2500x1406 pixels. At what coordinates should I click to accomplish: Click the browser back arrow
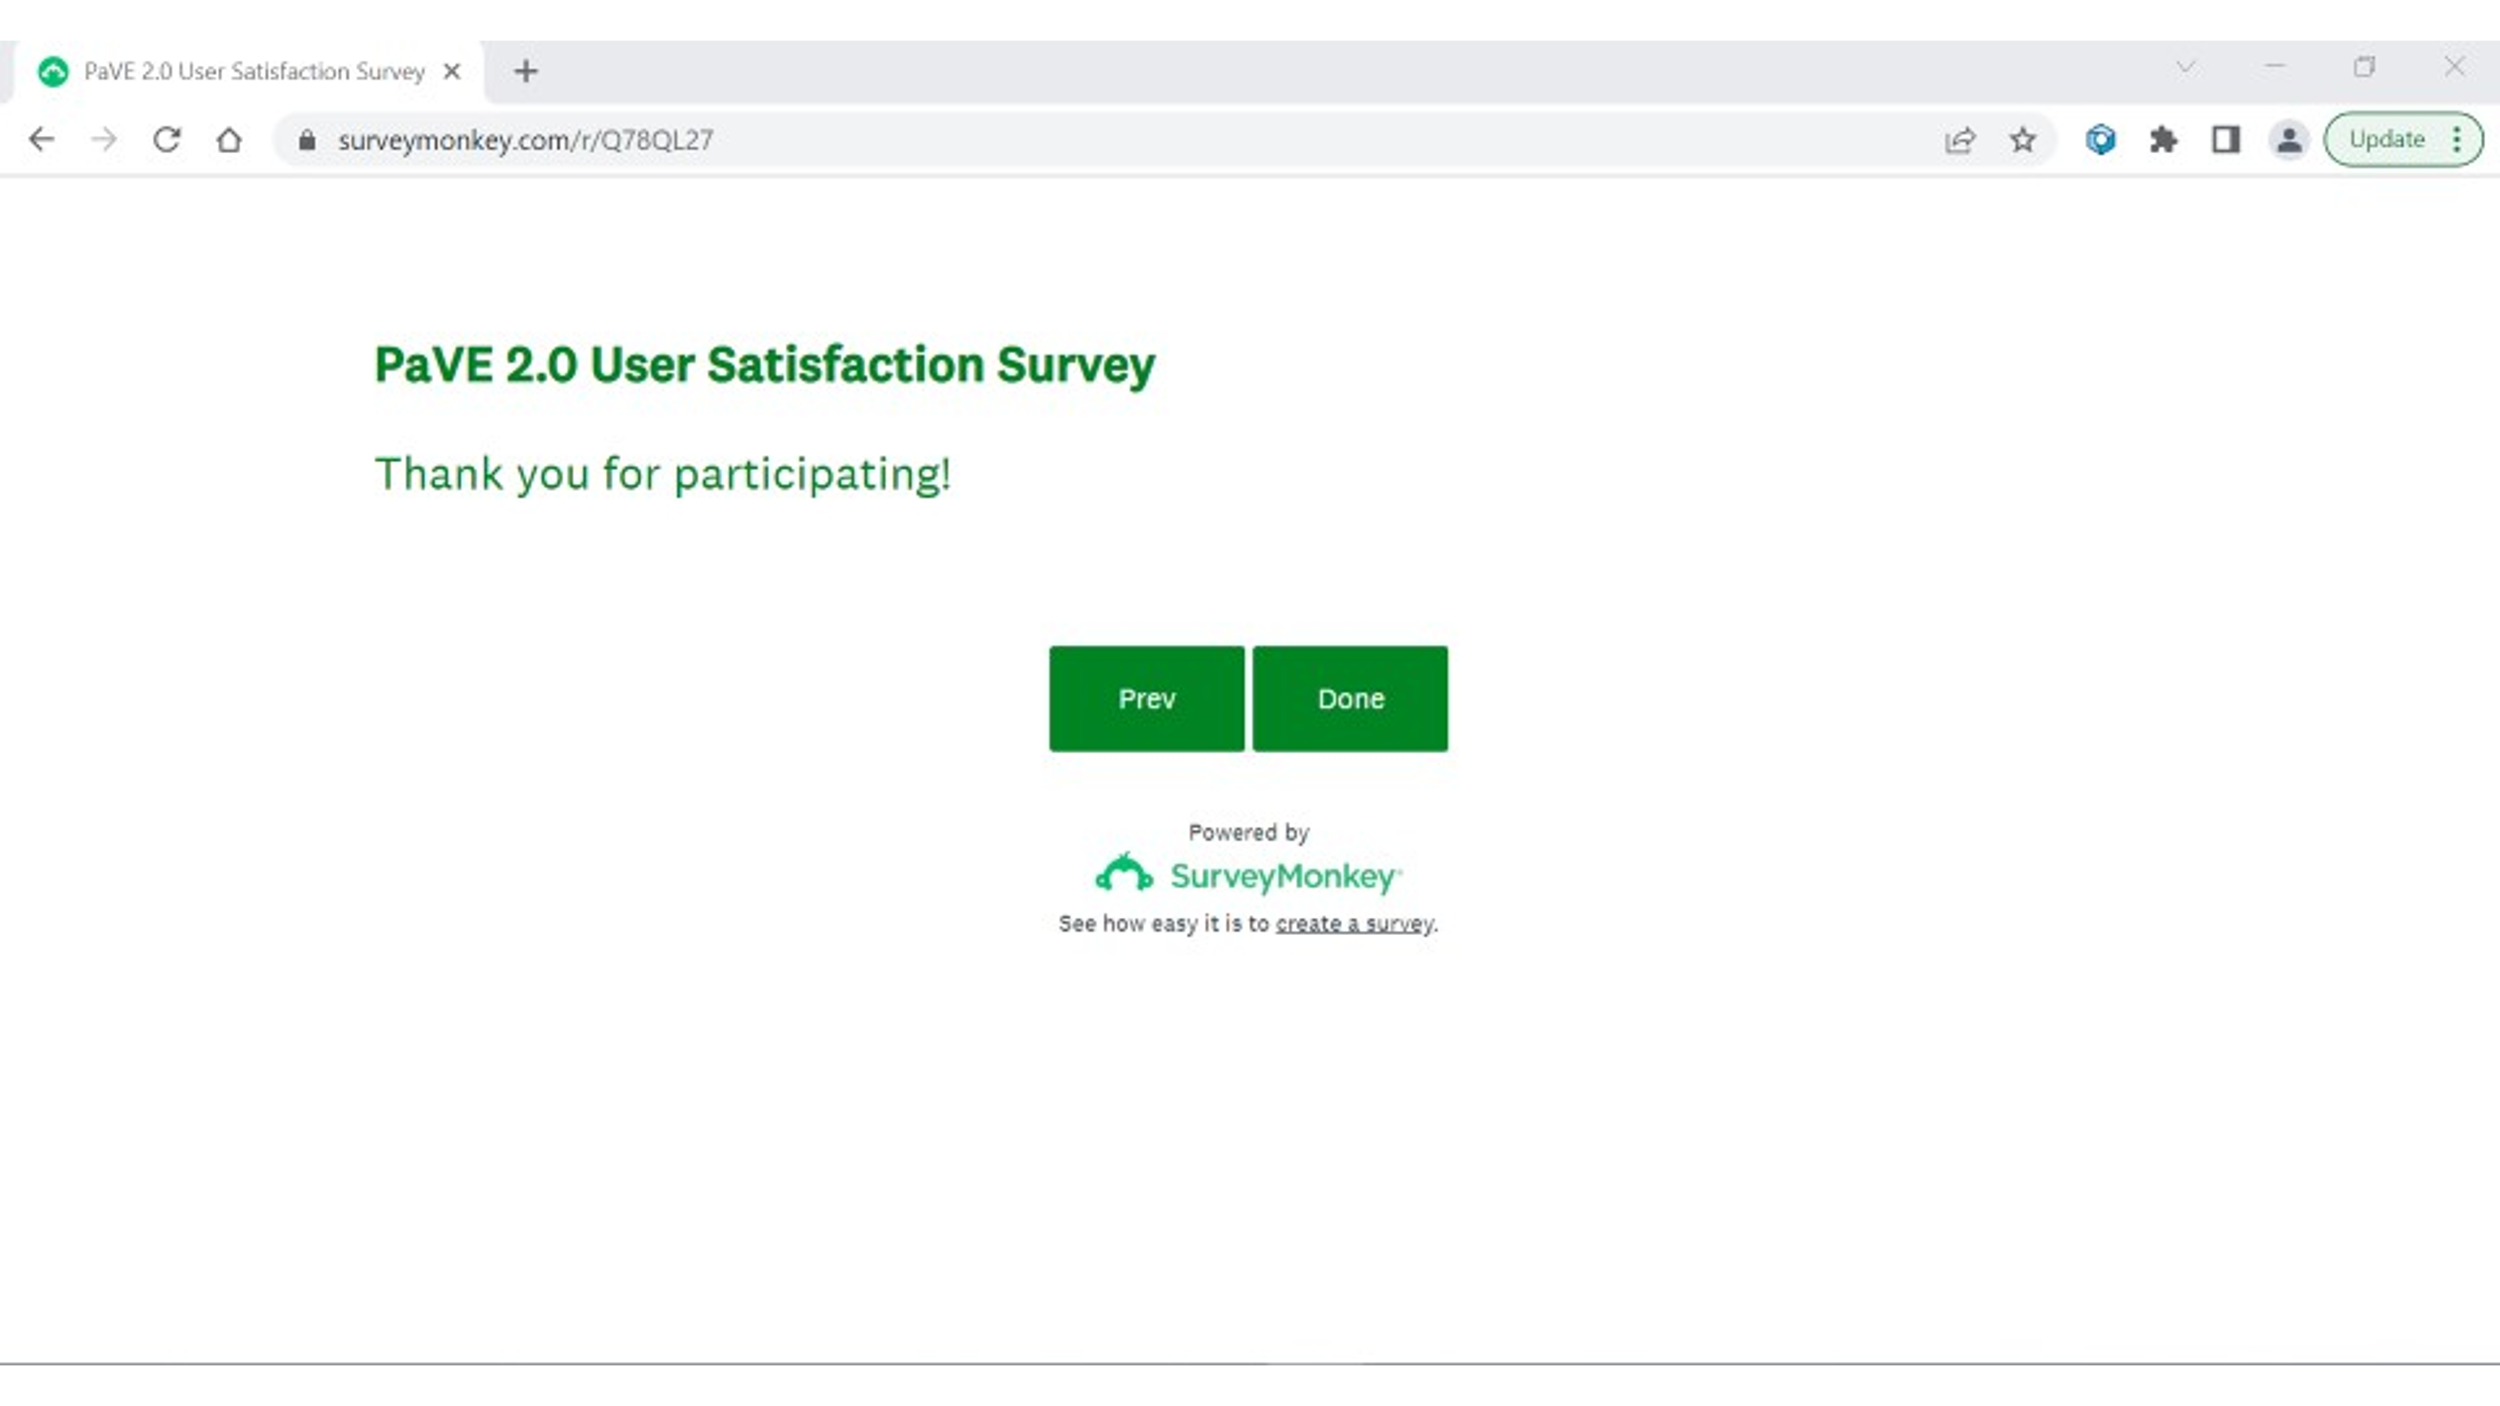click(x=42, y=139)
